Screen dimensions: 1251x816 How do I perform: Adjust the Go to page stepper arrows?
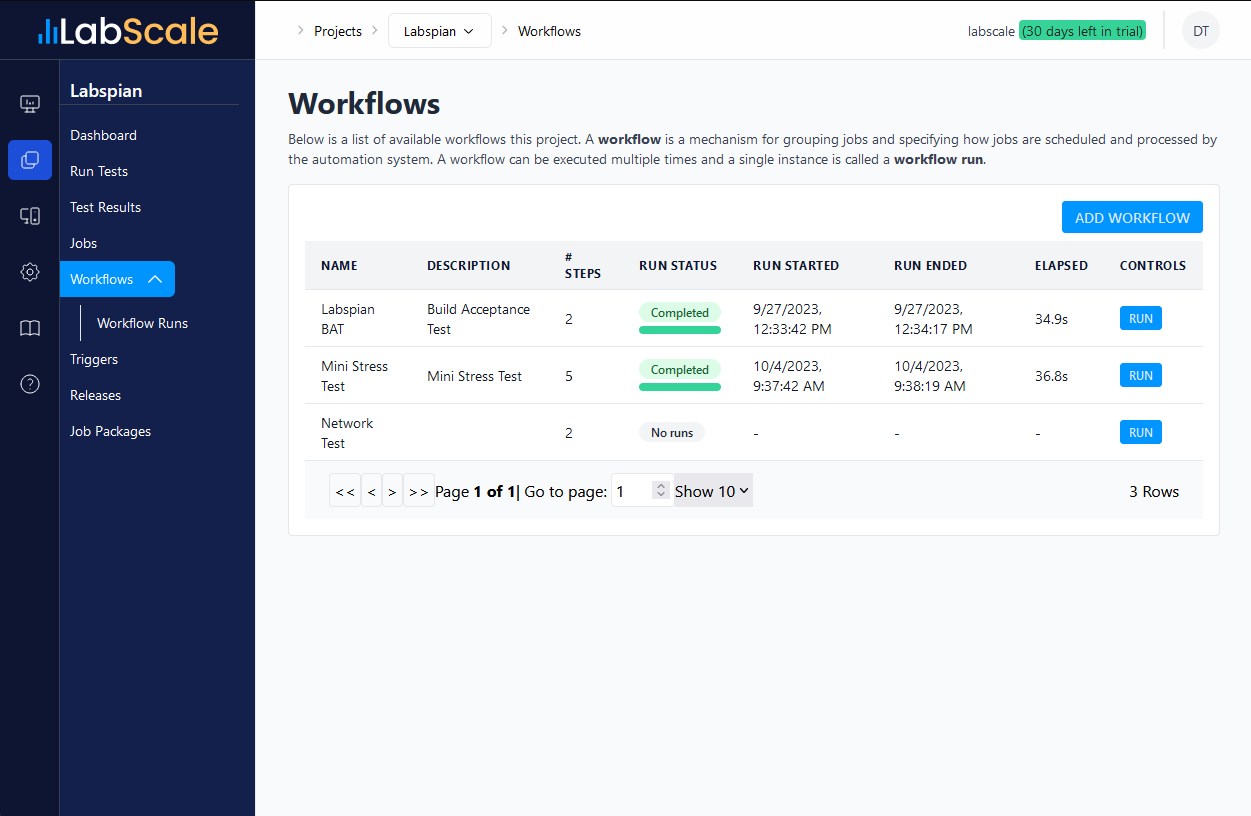[660, 490]
